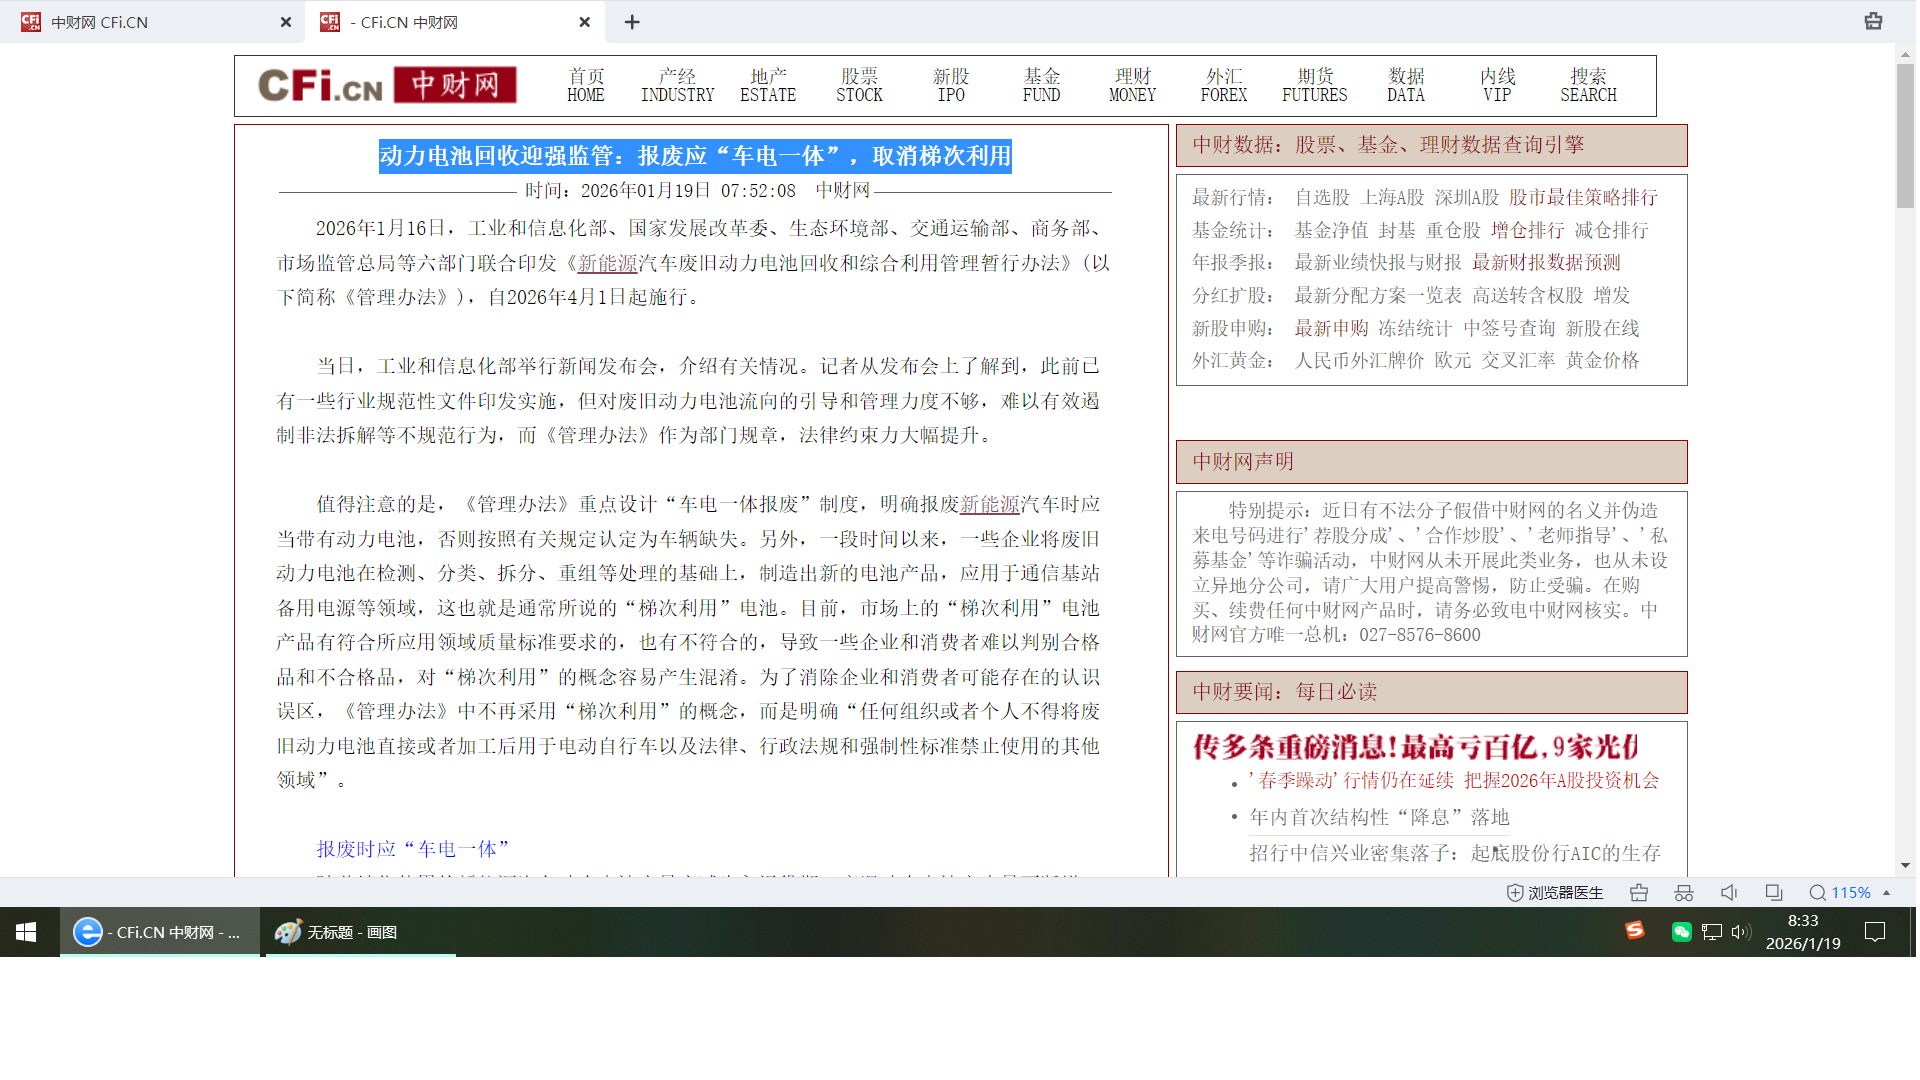The image size is (1920, 1080).
Task: Click the broom cleanup icon in status bar
Action: 1639,893
